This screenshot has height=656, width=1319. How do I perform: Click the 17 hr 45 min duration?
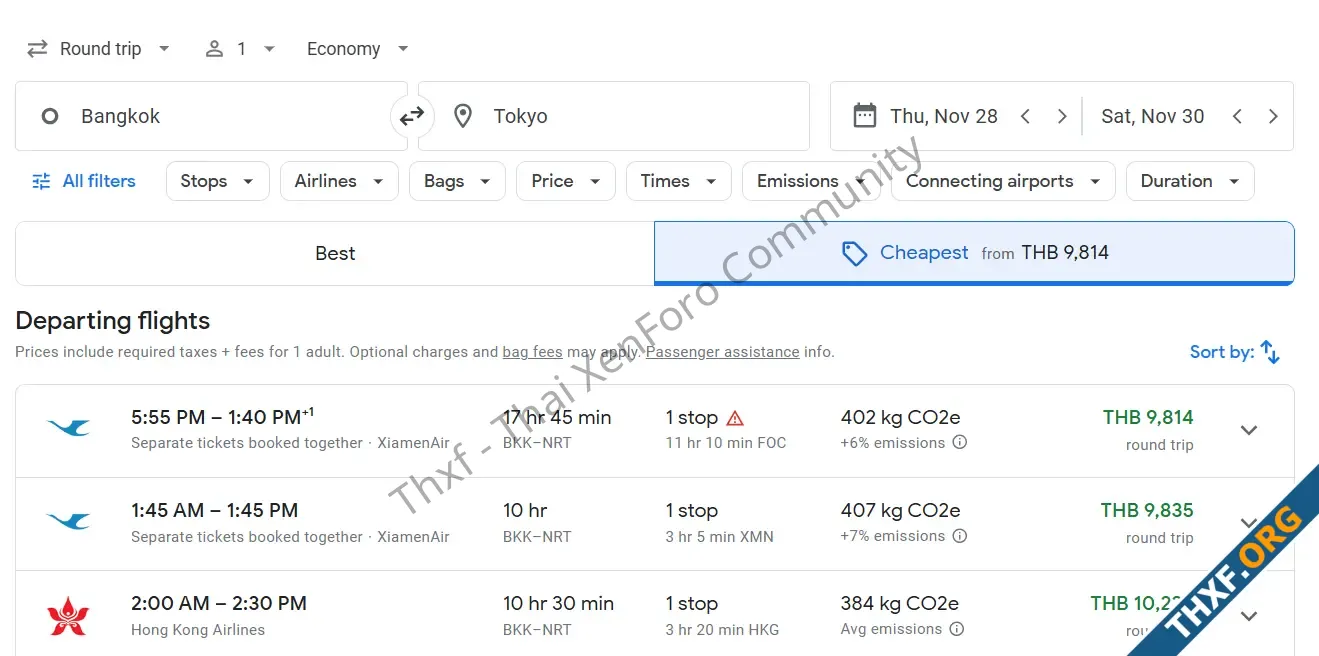click(x=557, y=417)
